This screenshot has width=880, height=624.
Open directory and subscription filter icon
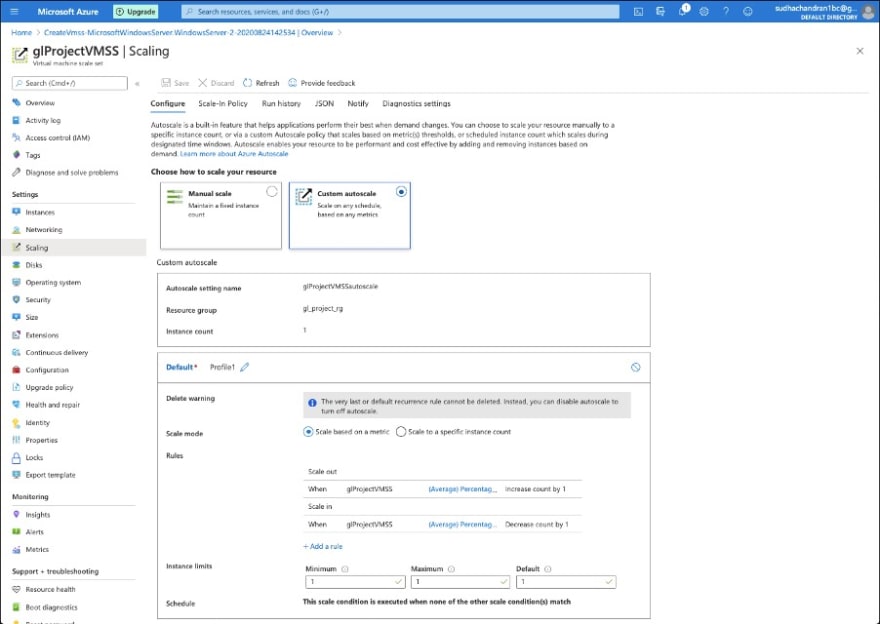[660, 11]
